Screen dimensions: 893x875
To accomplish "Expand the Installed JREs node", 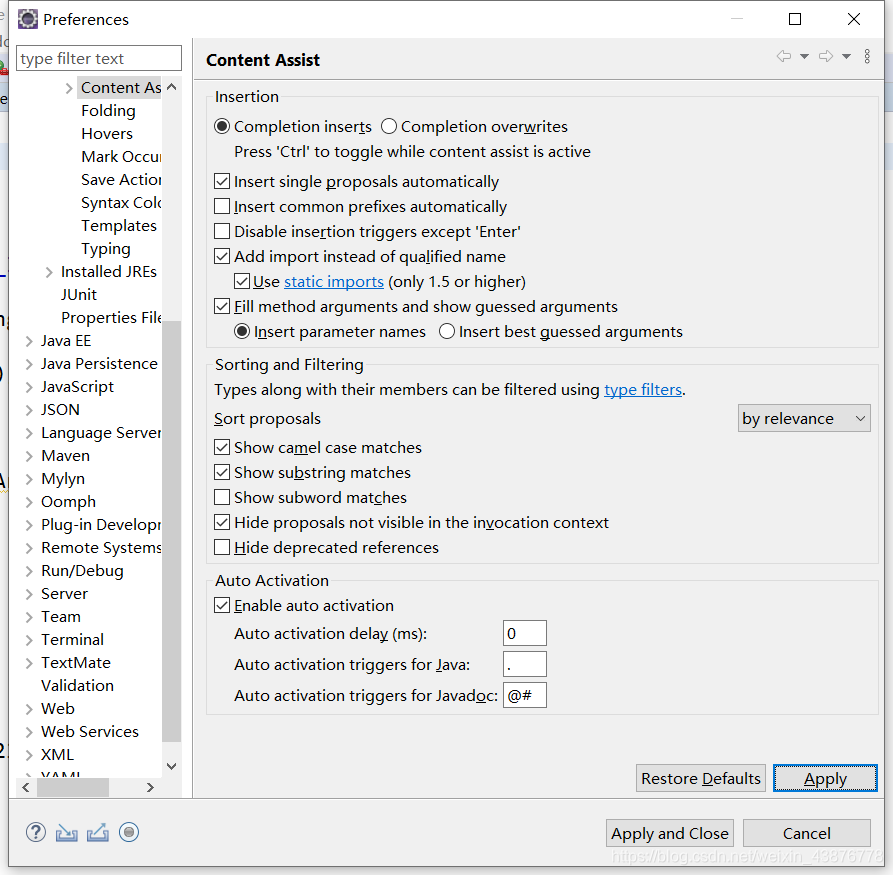I will point(49,272).
